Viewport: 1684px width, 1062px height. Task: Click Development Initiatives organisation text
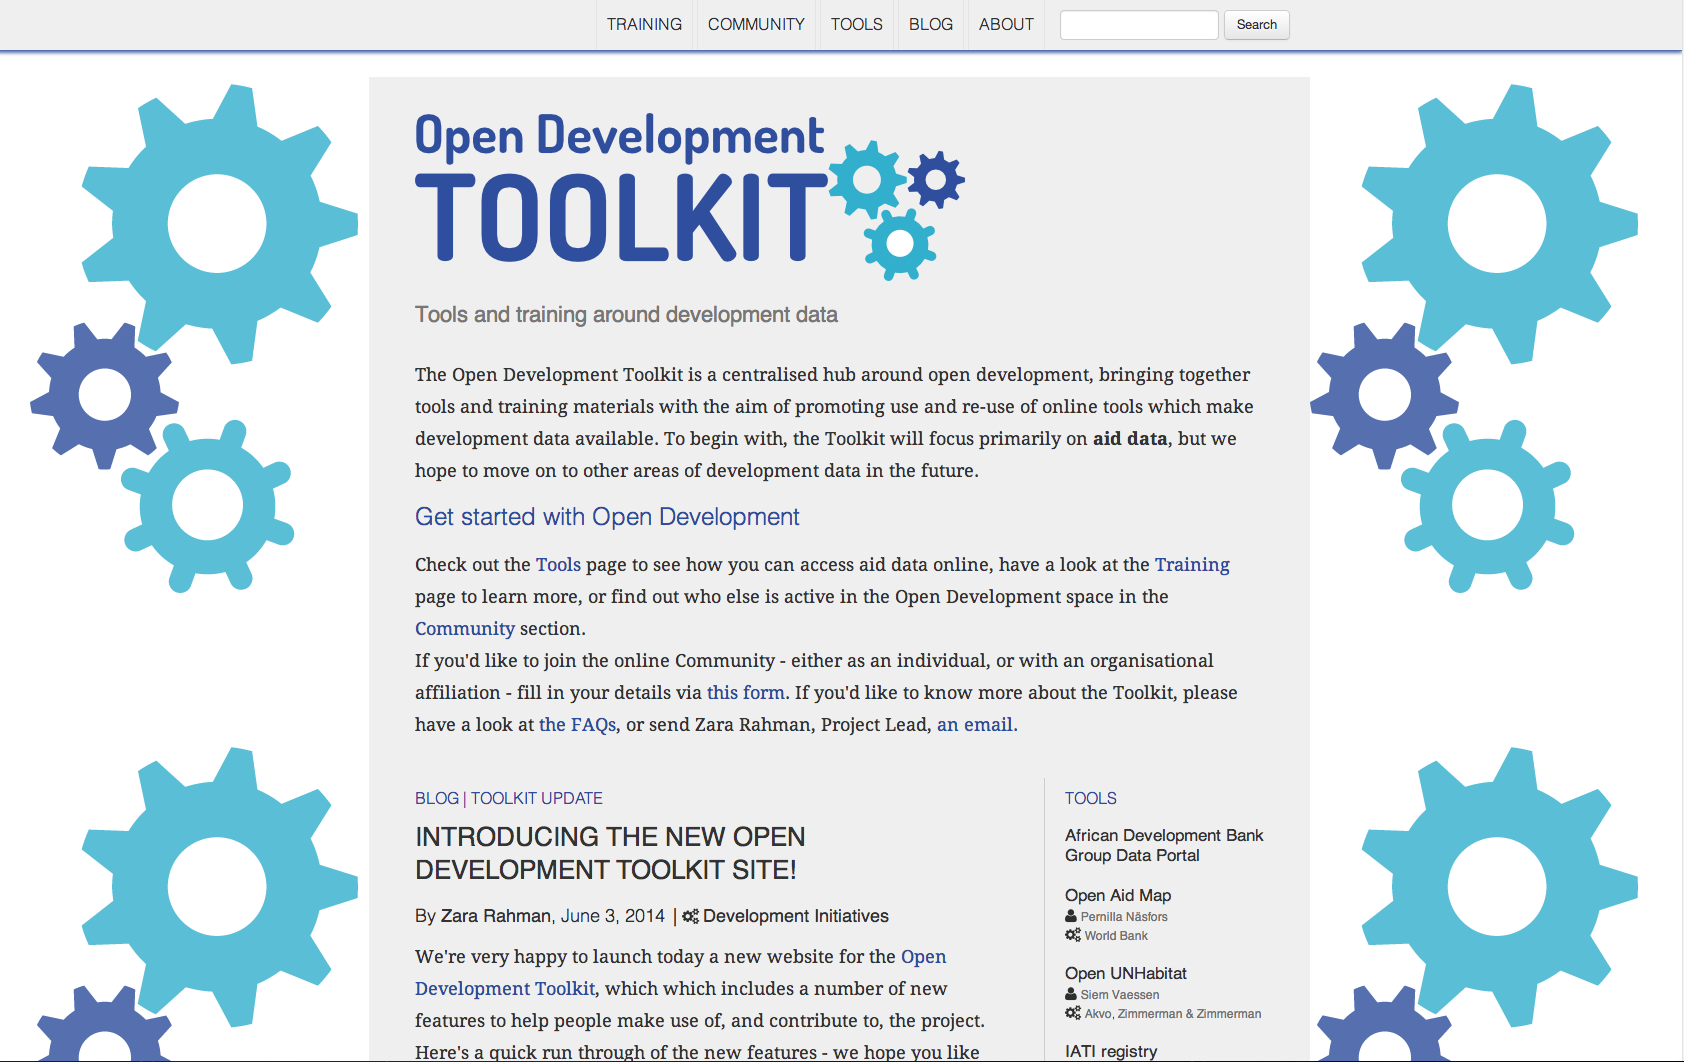pos(796,916)
